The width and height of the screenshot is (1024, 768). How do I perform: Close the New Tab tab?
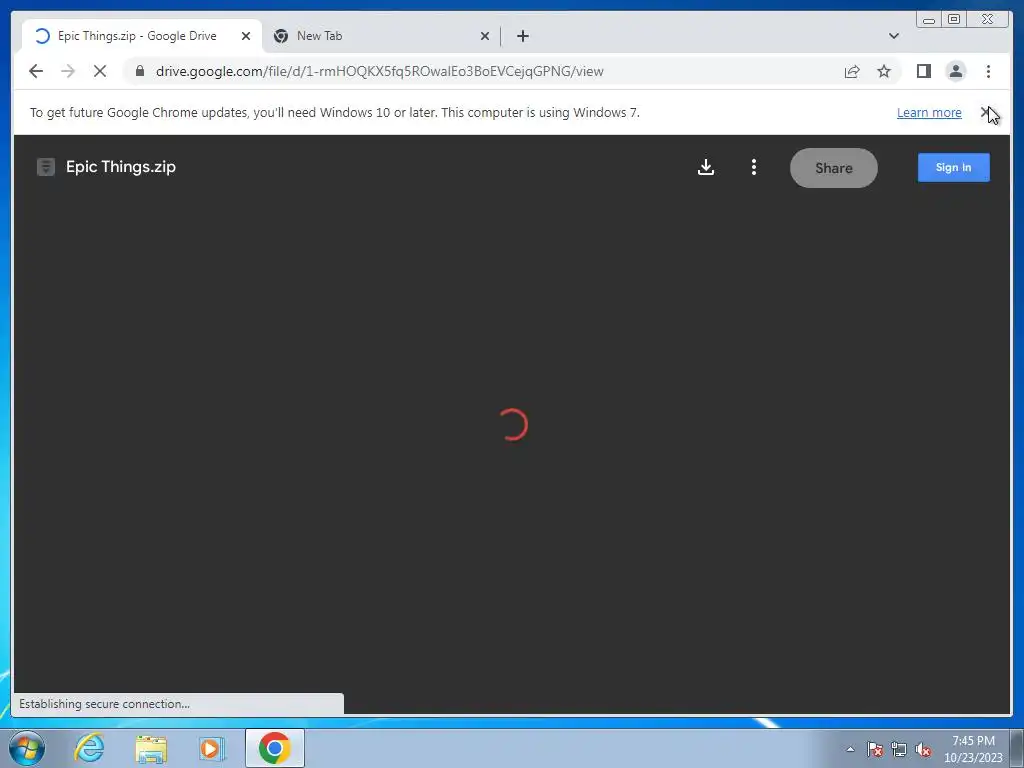click(485, 36)
